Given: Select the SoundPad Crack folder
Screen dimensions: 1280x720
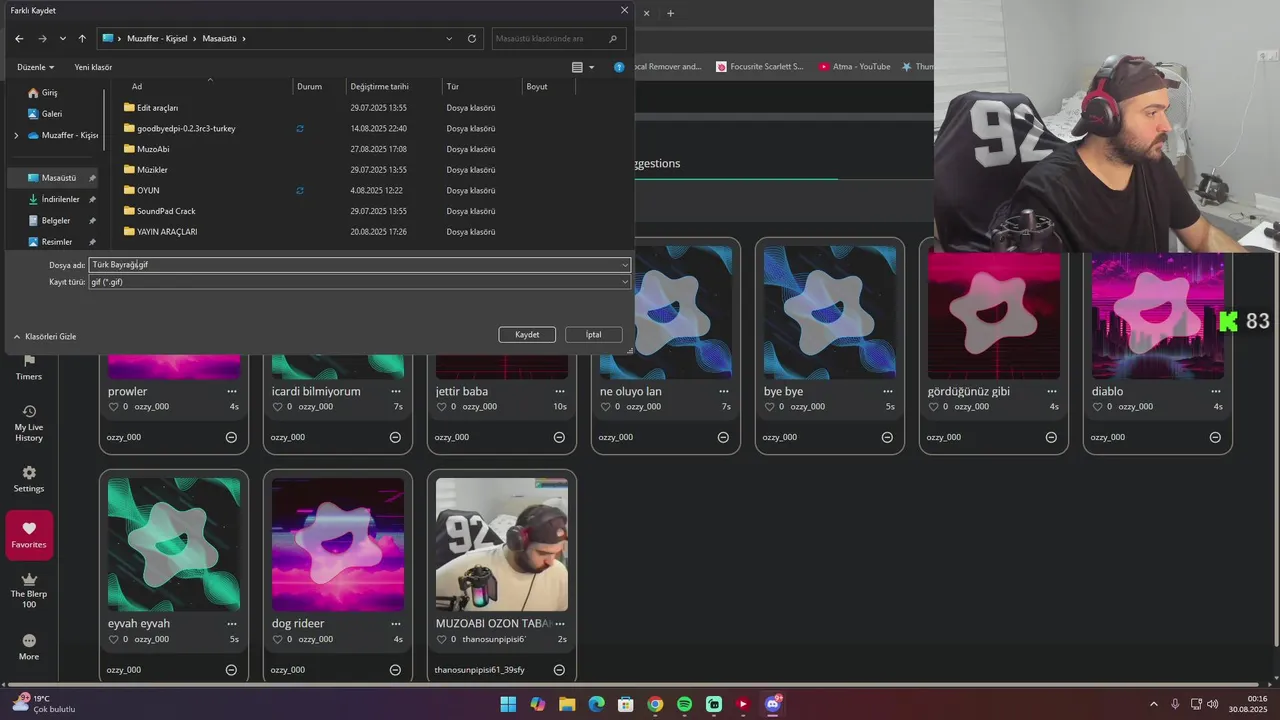Looking at the screenshot, I should pos(166,211).
